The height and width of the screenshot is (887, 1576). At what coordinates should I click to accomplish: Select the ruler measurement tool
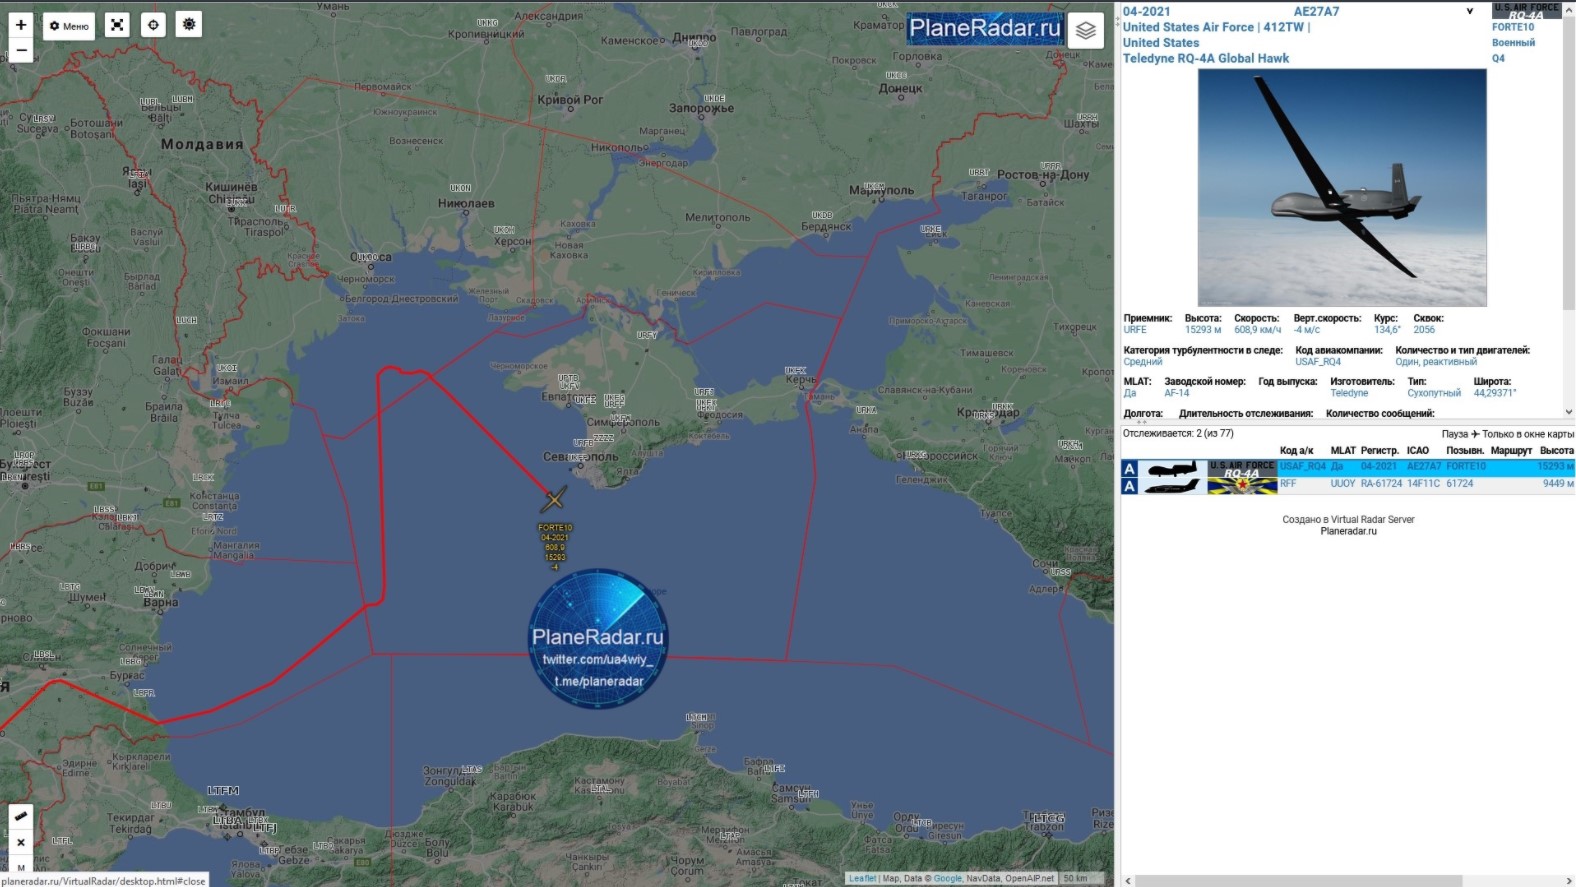(x=21, y=816)
